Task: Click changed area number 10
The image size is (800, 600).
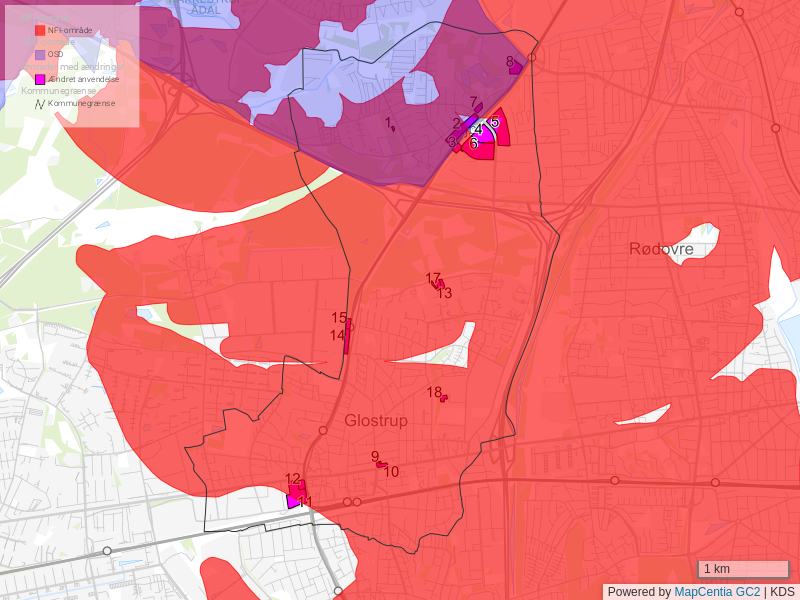Action: click(x=382, y=464)
